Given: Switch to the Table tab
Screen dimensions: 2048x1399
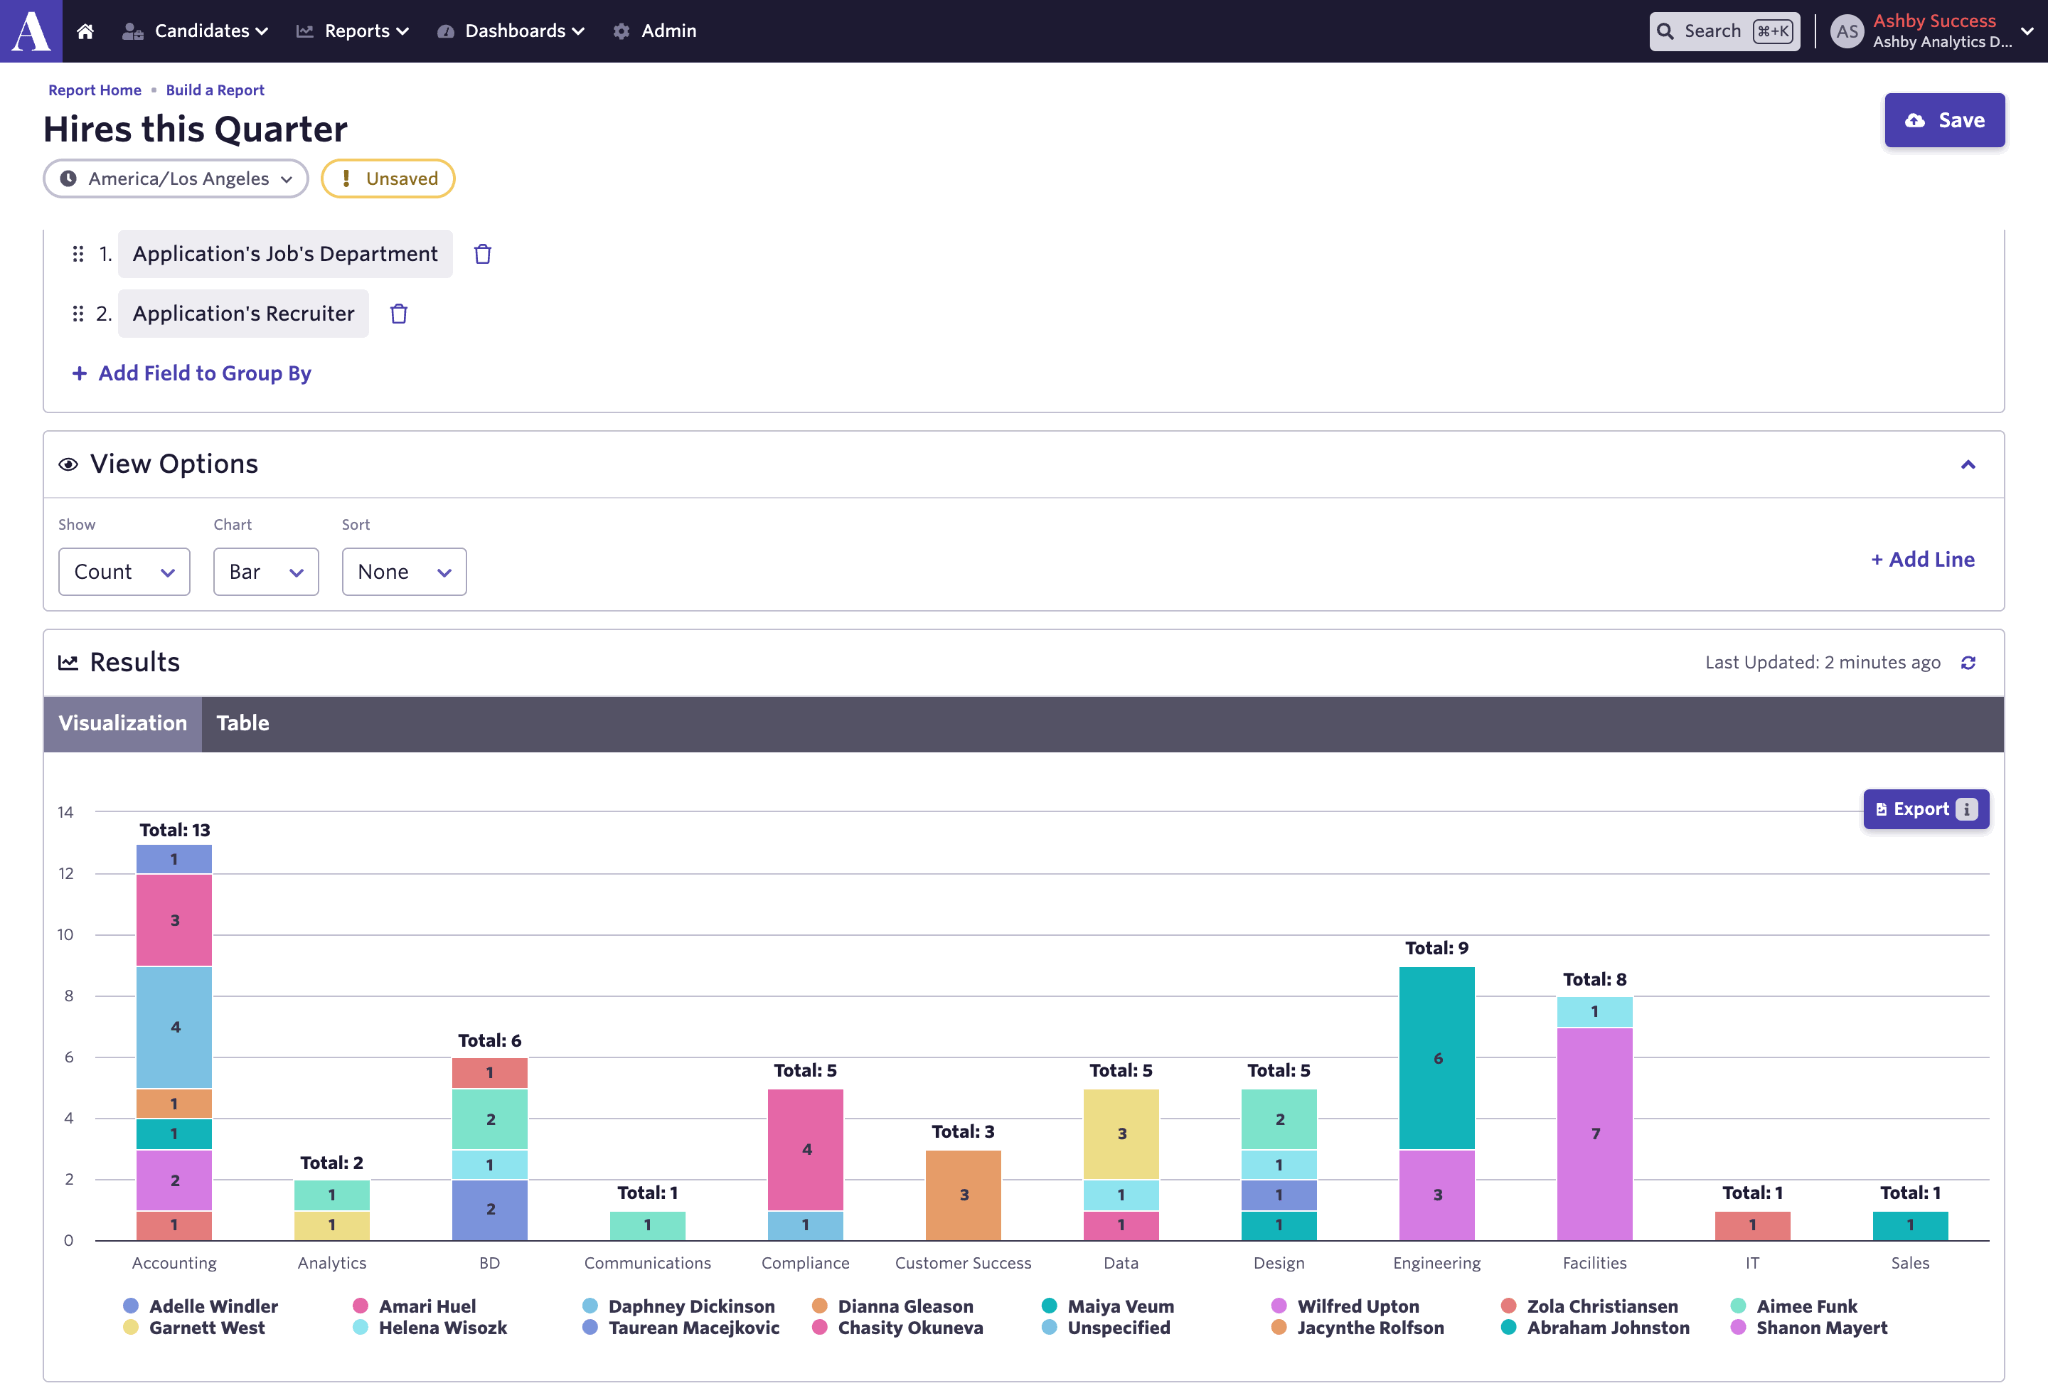Looking at the screenshot, I should pyautogui.click(x=242, y=723).
